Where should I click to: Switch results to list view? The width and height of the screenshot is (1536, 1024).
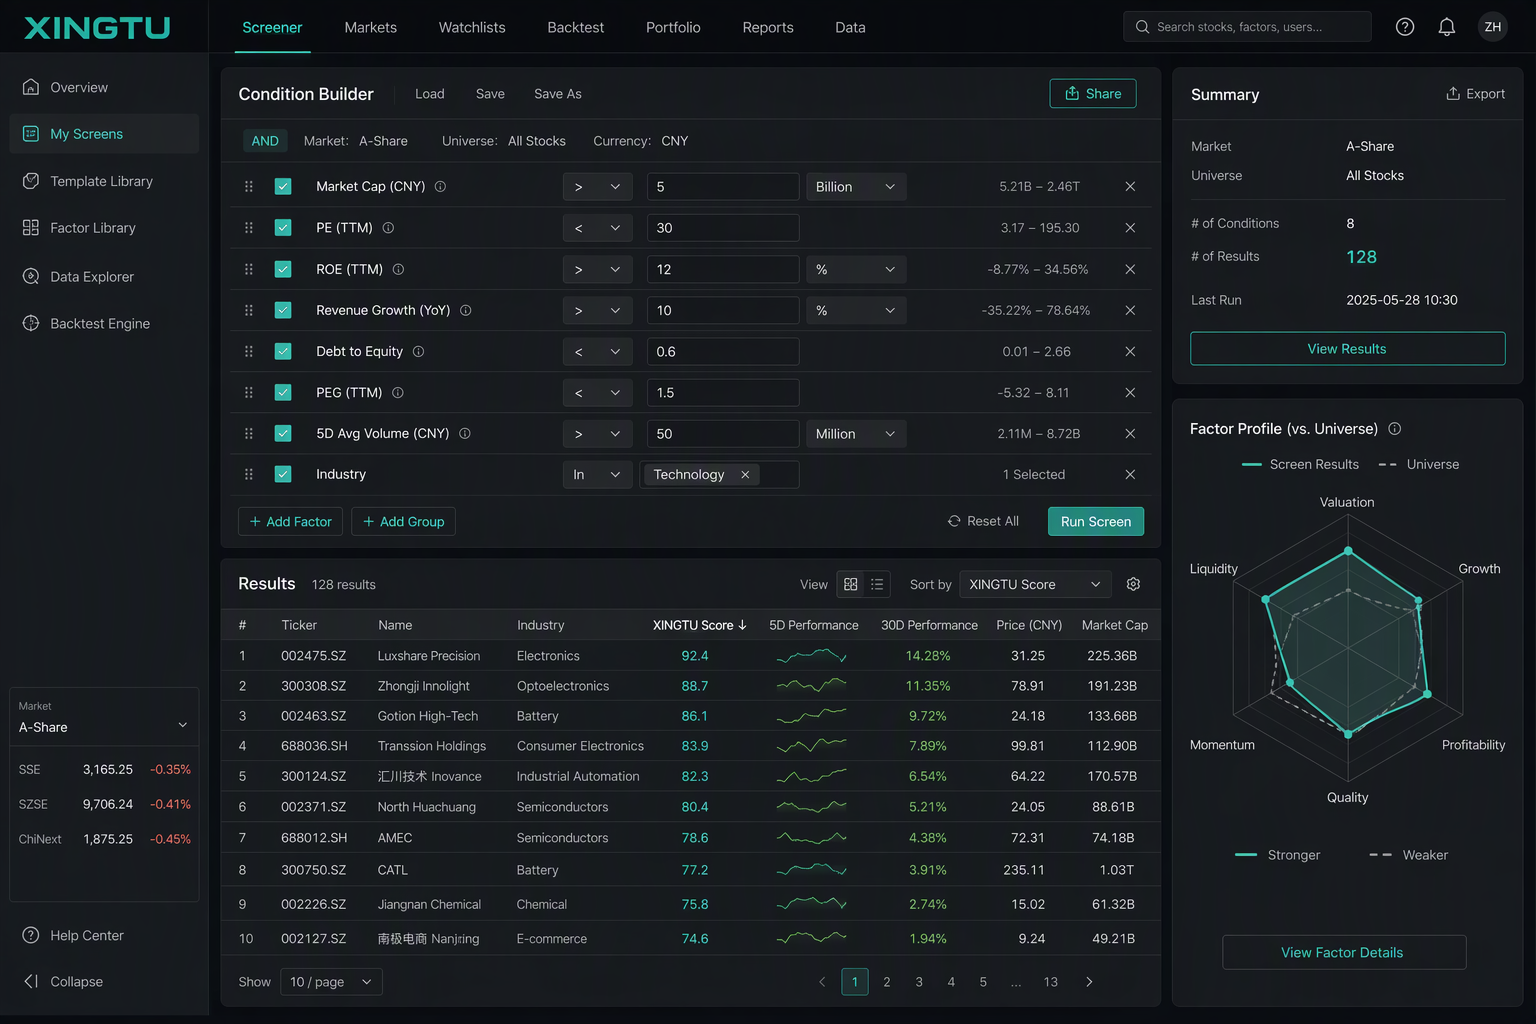tap(877, 585)
